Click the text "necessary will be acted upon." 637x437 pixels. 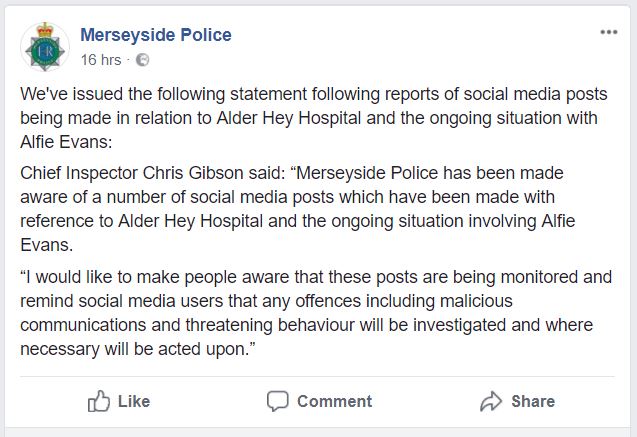(138, 349)
